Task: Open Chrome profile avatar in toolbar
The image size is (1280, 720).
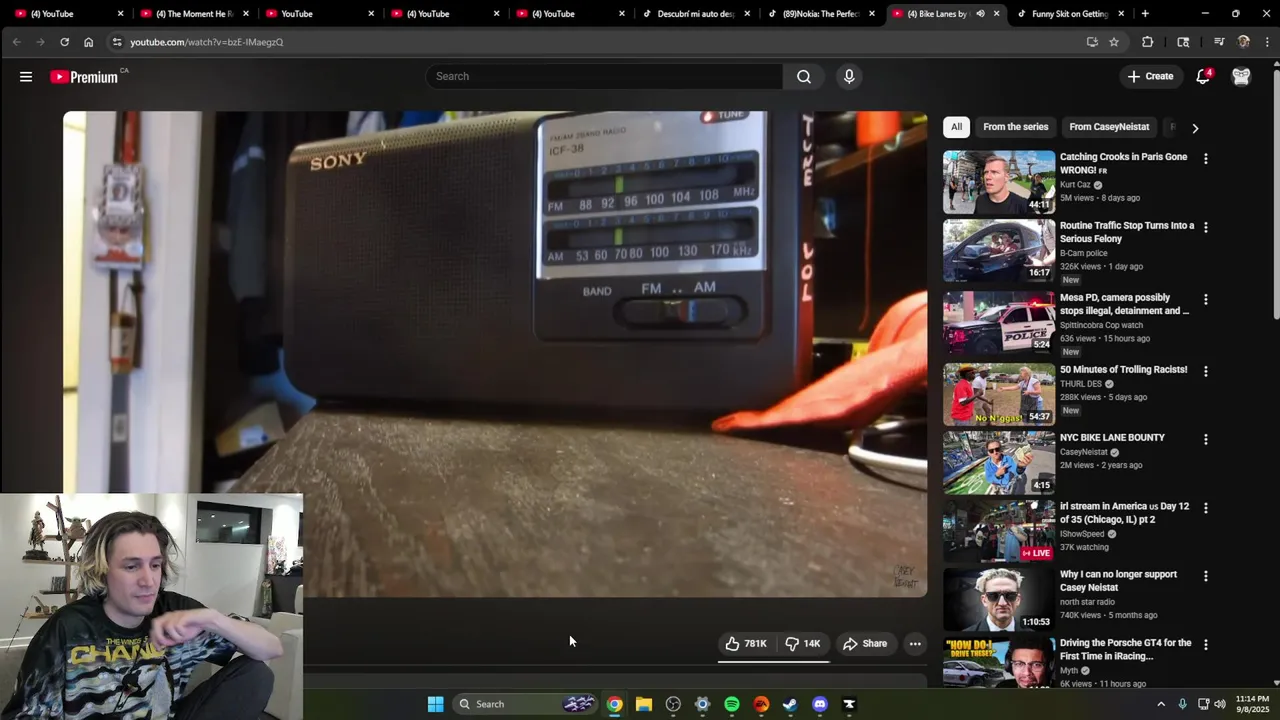Action: 1243,42
